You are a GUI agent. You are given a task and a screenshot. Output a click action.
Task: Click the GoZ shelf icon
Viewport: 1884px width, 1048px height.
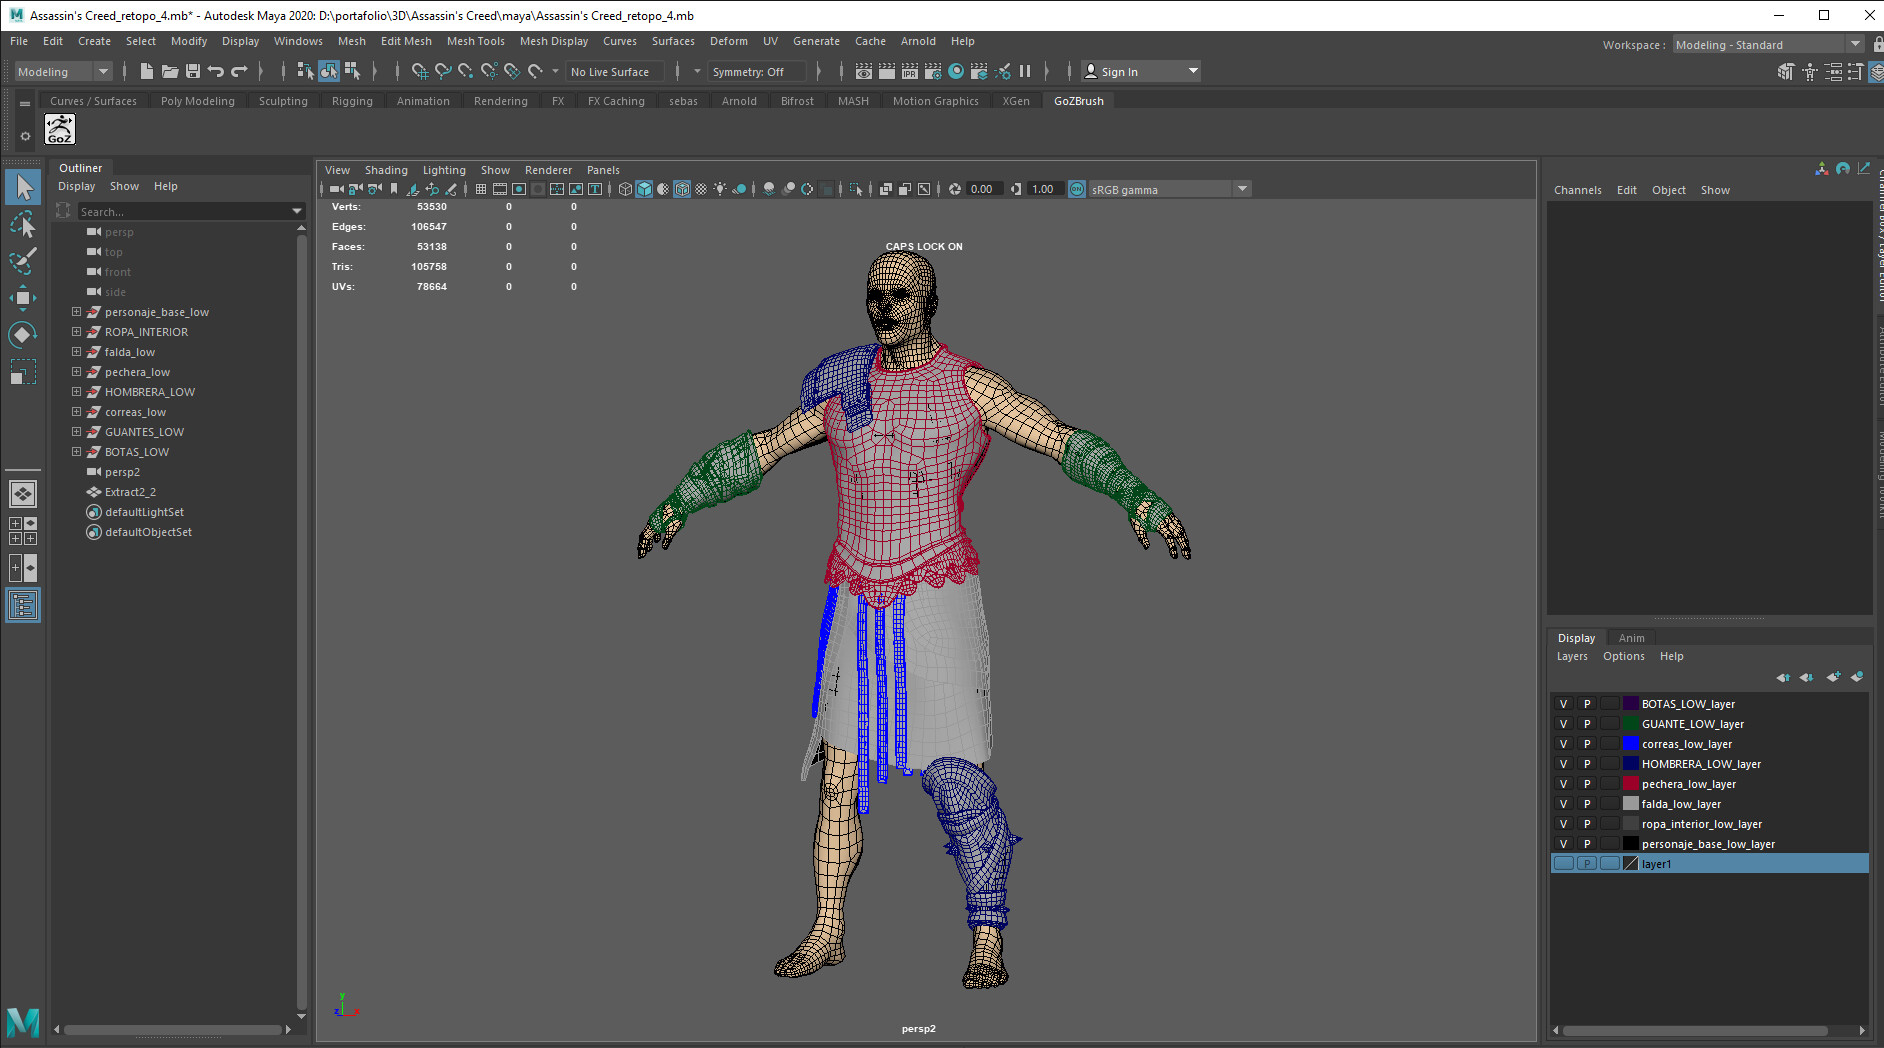[60, 129]
